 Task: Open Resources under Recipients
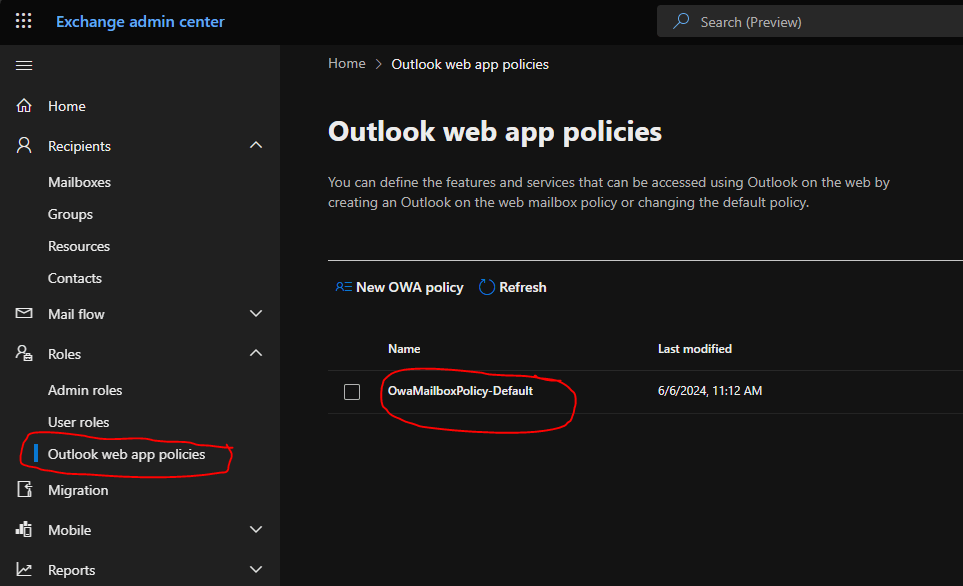[79, 246]
